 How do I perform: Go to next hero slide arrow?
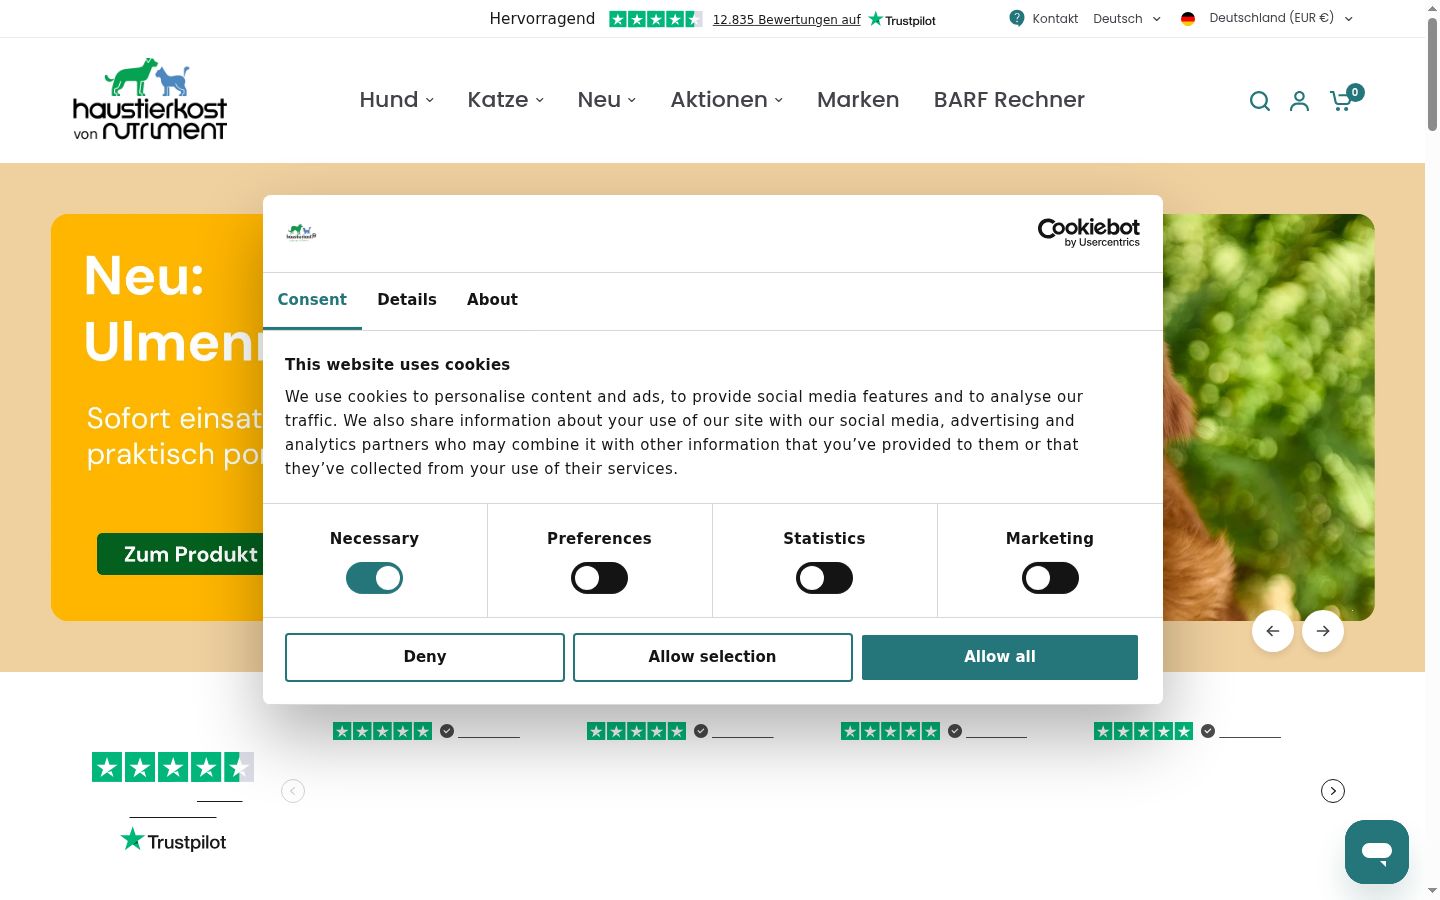coord(1323,631)
